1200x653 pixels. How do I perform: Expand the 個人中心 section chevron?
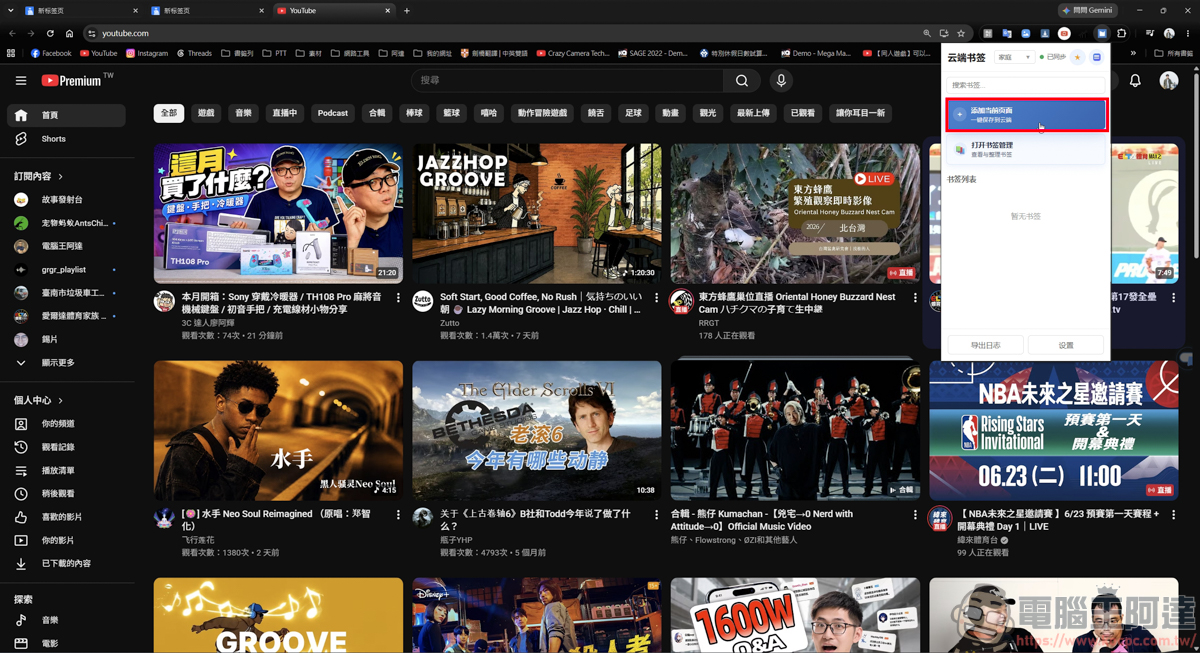pyautogui.click(x=60, y=401)
